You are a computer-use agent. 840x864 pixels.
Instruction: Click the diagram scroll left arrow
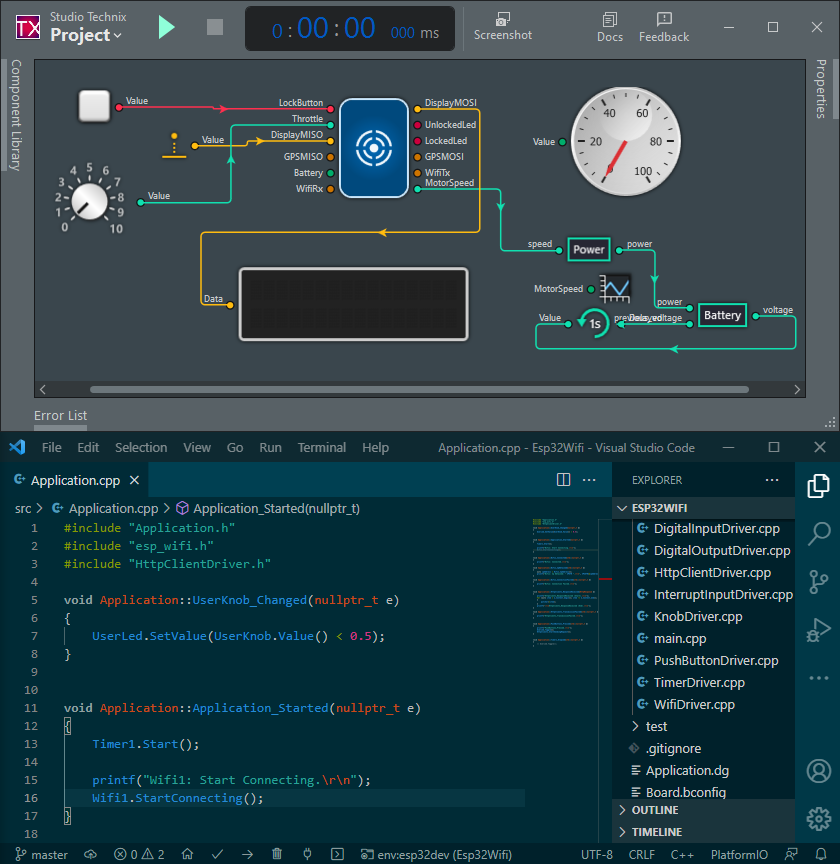pos(42,390)
